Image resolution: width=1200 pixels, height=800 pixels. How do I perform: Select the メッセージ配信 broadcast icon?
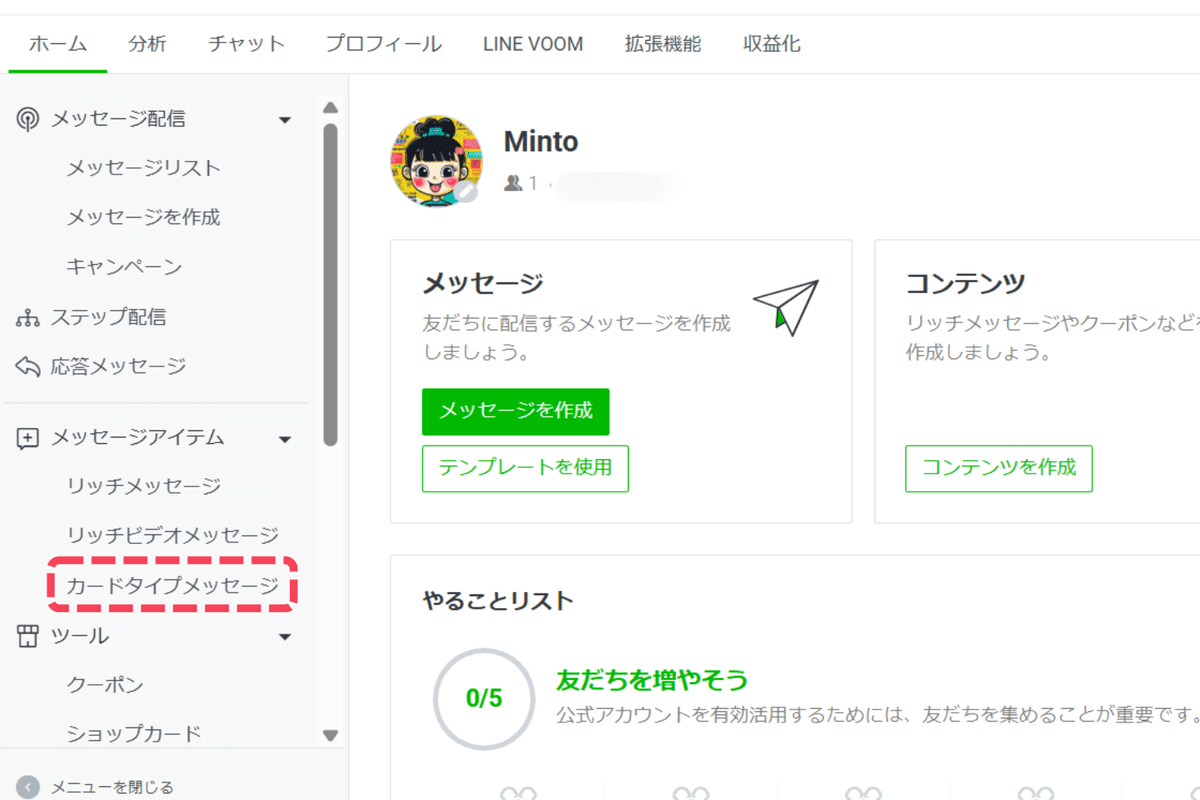pyautogui.click(x=28, y=118)
